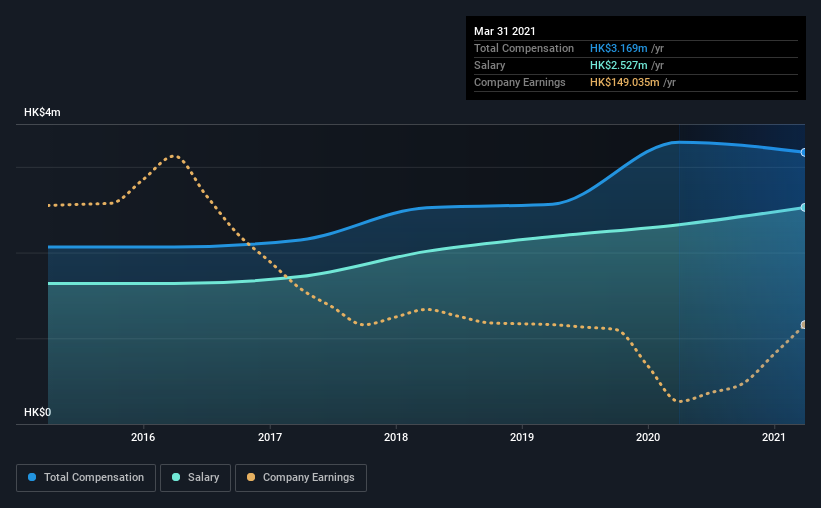The image size is (821, 508).
Task: Click the 2018 x-axis label
Action: [396, 437]
